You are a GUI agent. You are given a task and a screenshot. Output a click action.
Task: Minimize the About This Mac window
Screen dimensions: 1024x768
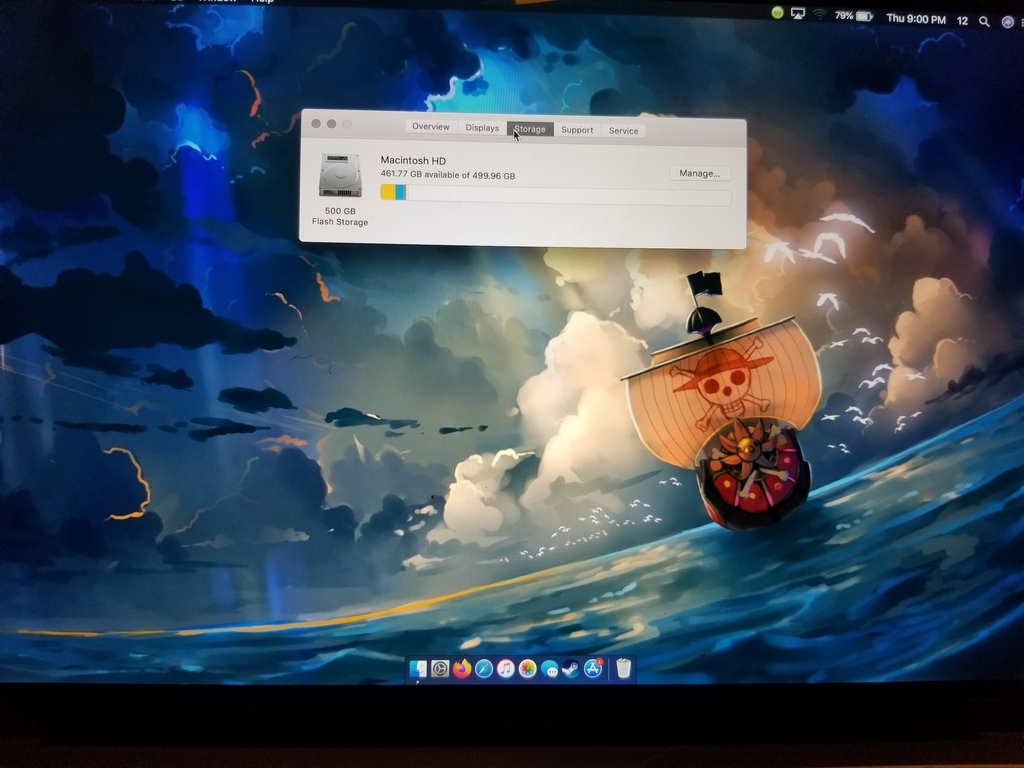tap(332, 123)
